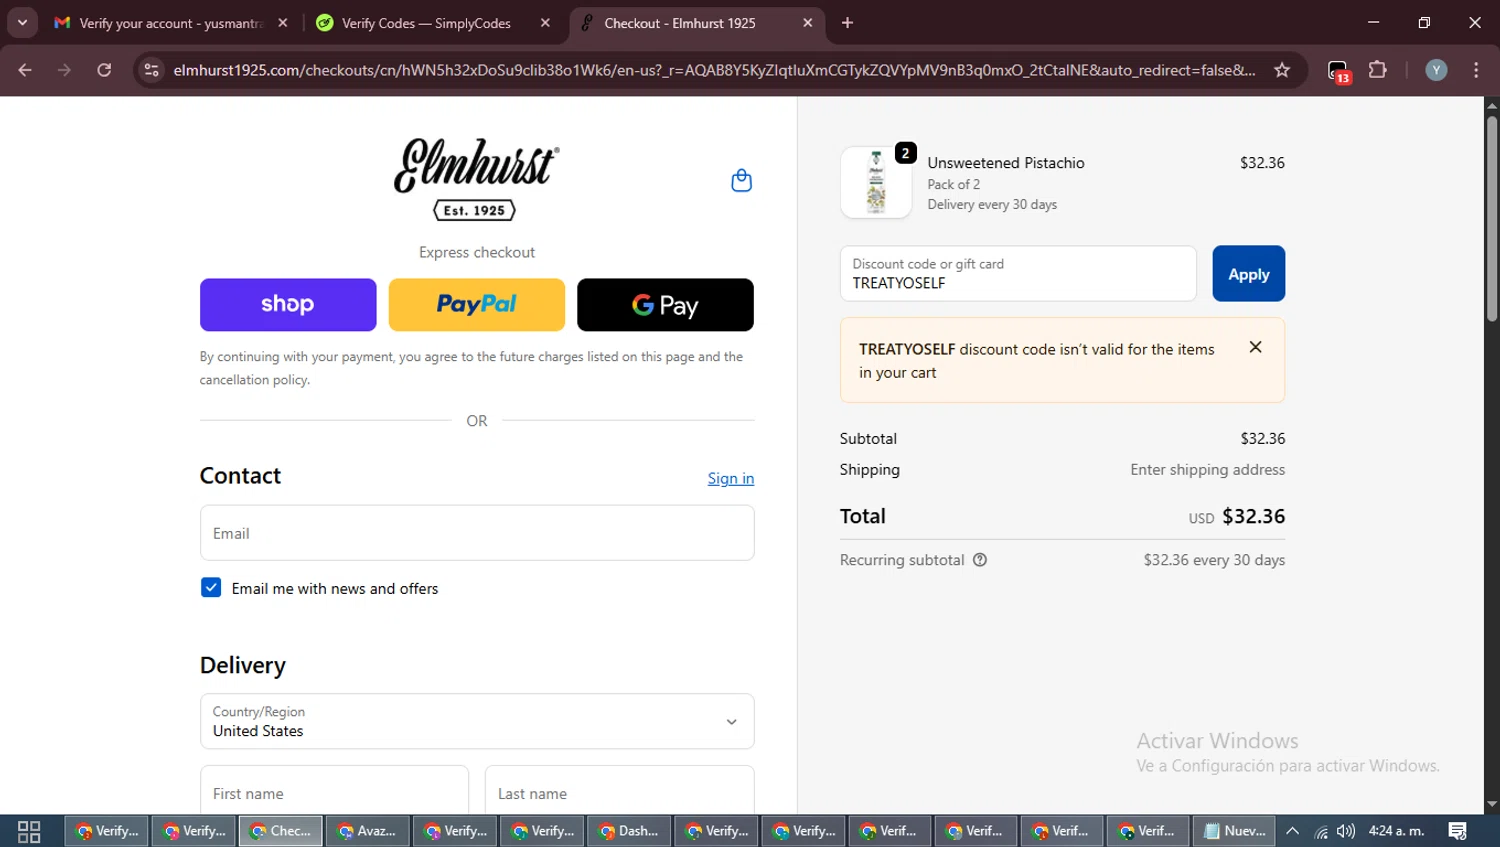Pay with Google Pay button

pos(665,305)
